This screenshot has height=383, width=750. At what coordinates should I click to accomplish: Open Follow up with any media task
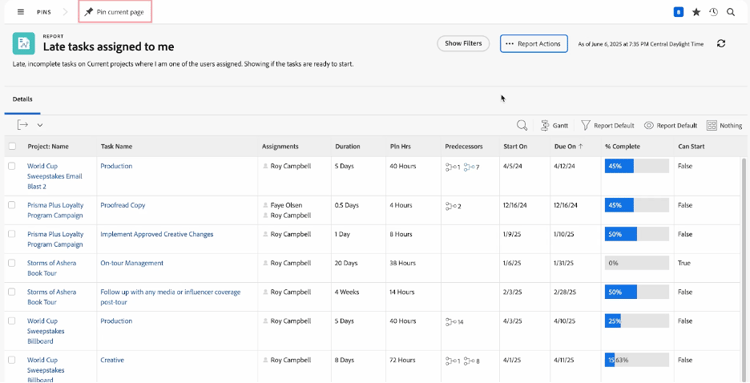click(170, 297)
